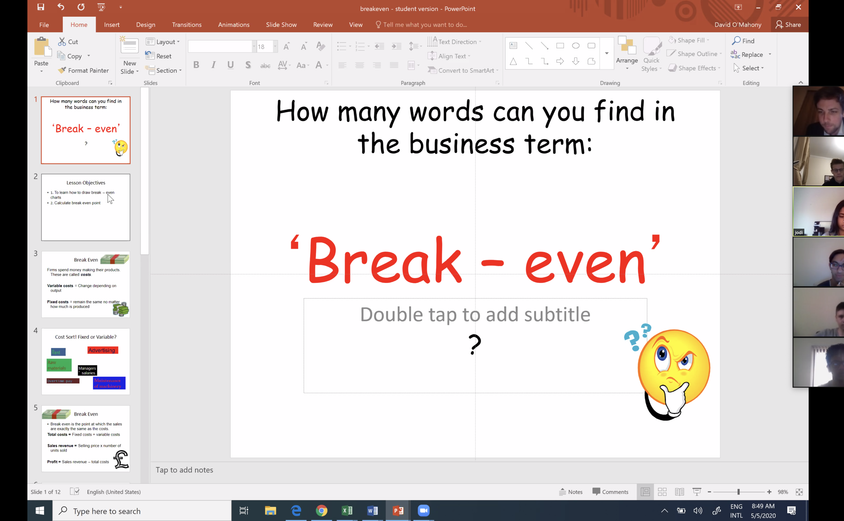Click the Share button
844x521 pixels.
(788, 24)
